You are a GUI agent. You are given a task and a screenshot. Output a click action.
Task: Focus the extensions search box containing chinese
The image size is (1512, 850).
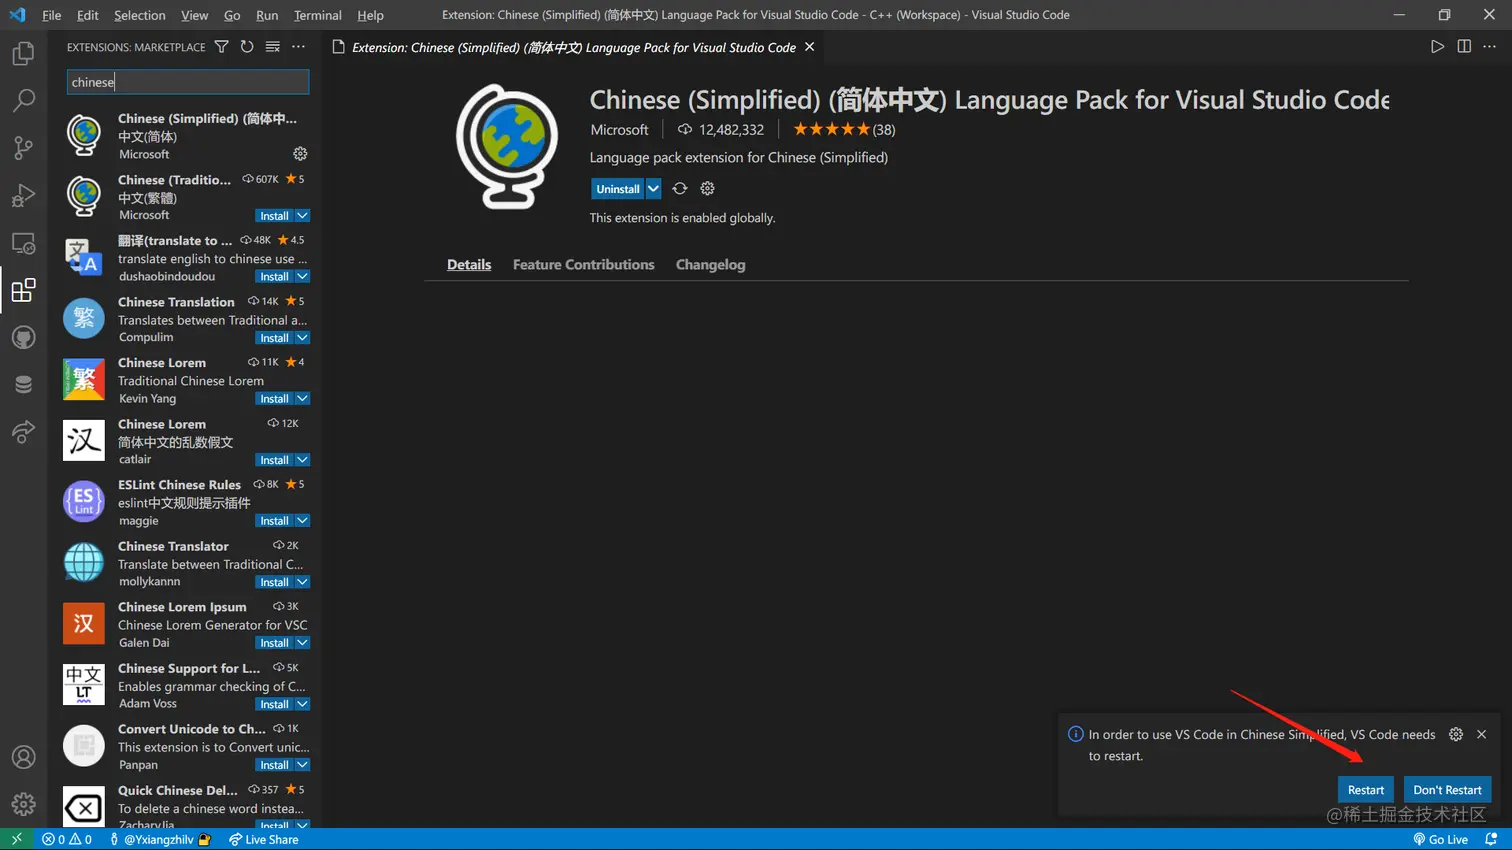(x=188, y=82)
